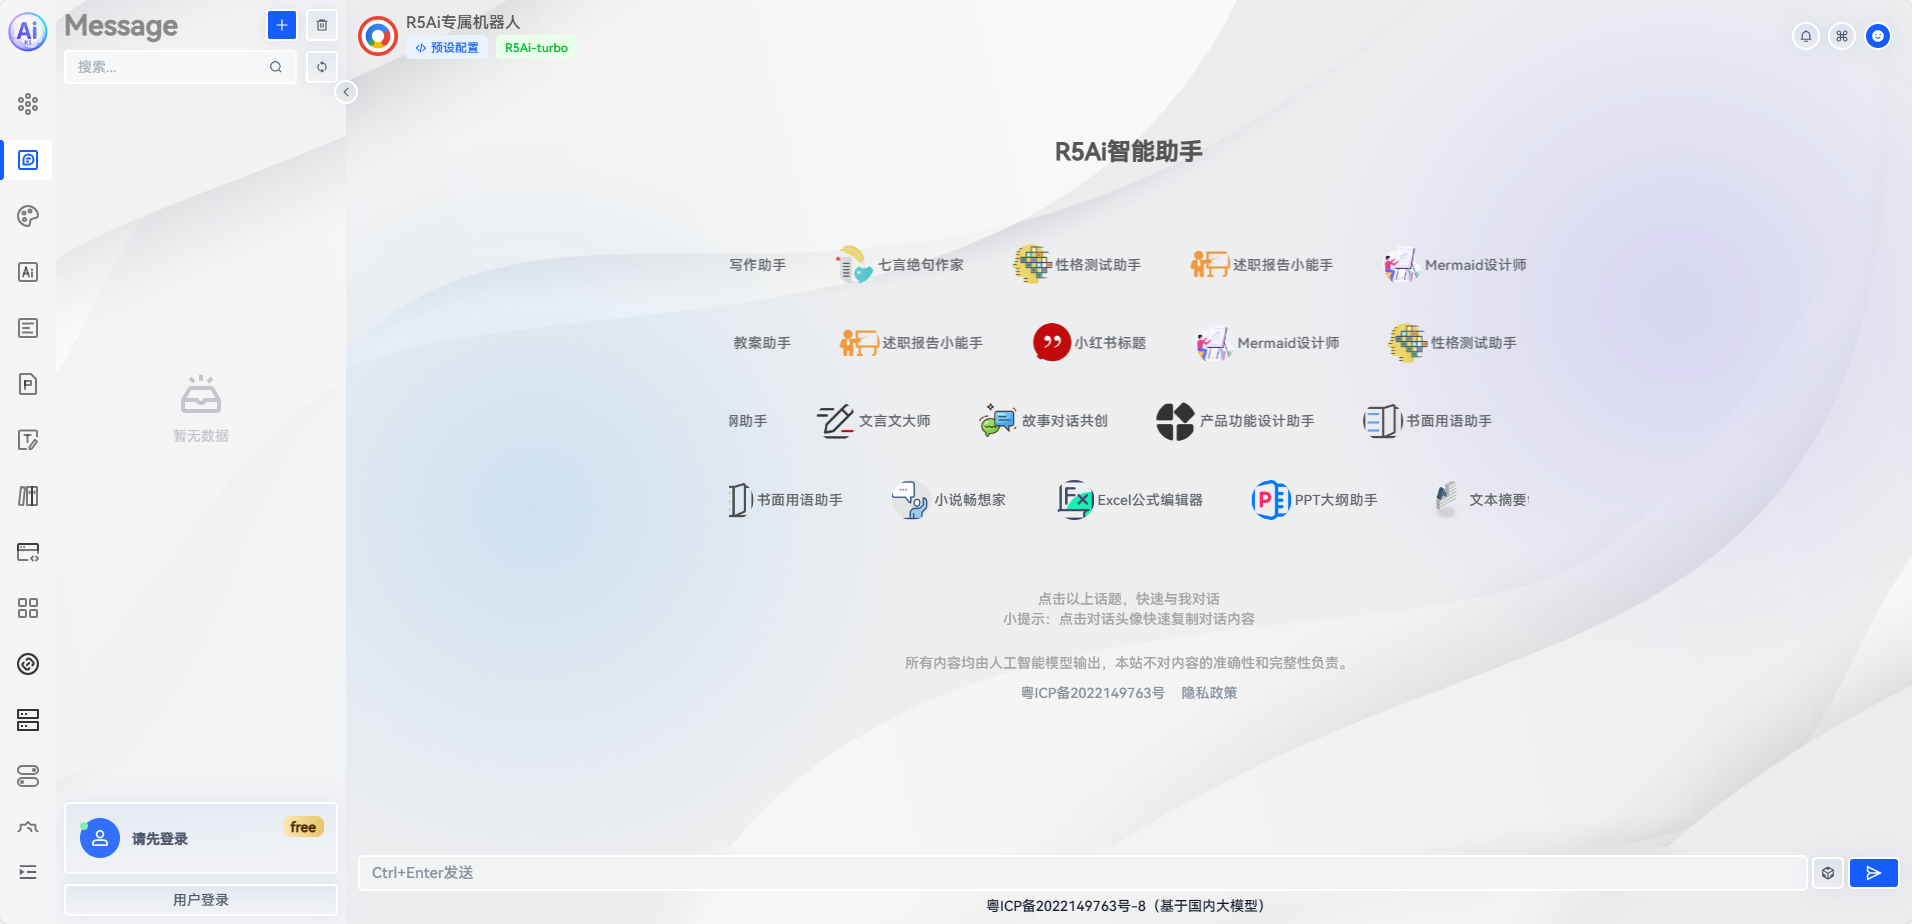Click the command key shortcut icon
Screen dimensions: 1912x924
[x=1842, y=36]
